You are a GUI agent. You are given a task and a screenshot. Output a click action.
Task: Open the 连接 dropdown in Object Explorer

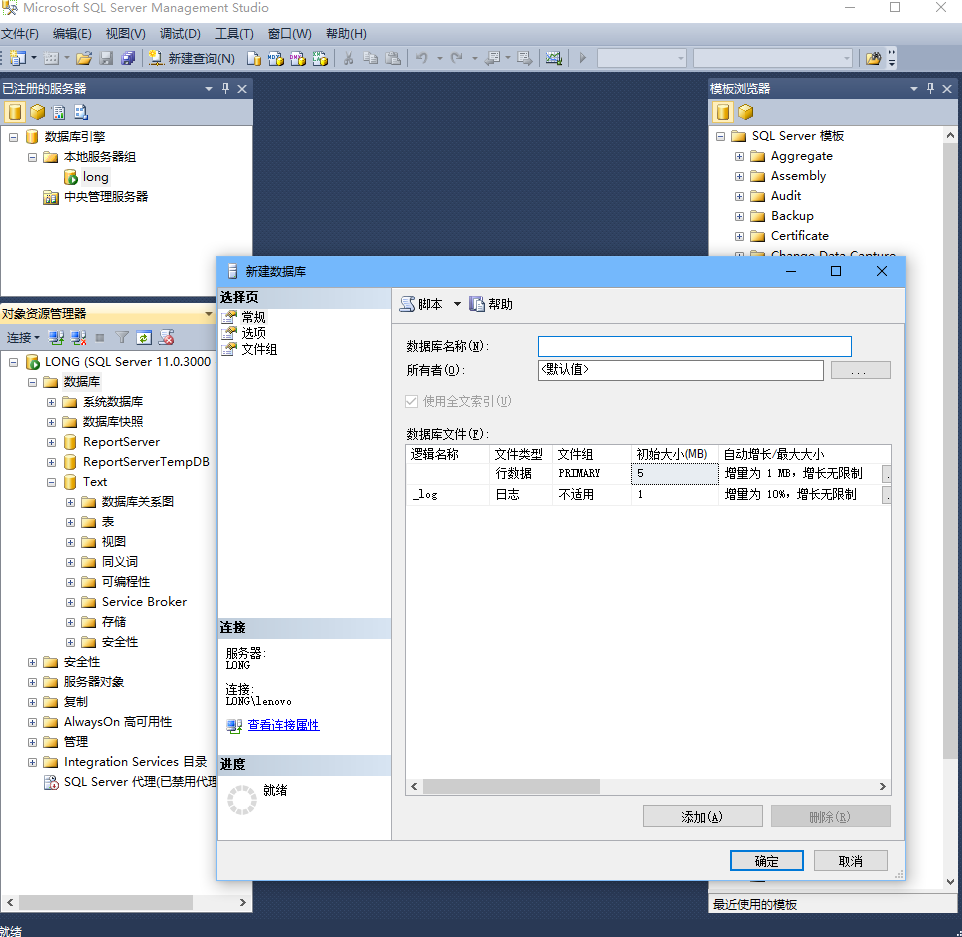pos(23,337)
